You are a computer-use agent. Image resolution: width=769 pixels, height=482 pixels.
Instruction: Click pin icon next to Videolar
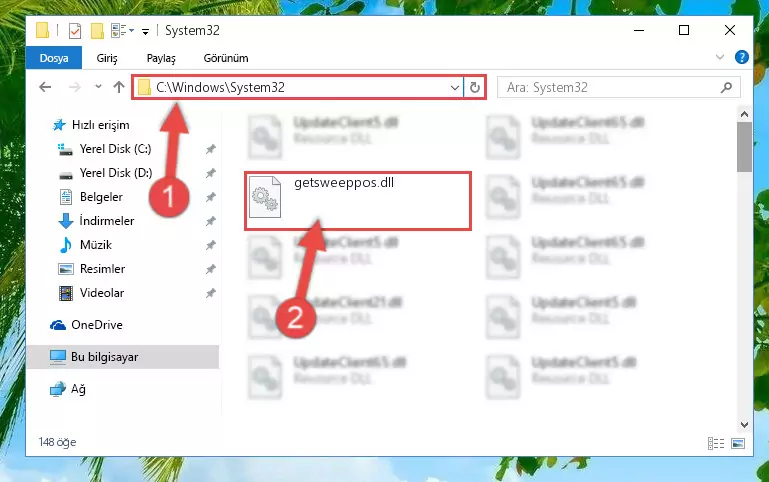210,293
